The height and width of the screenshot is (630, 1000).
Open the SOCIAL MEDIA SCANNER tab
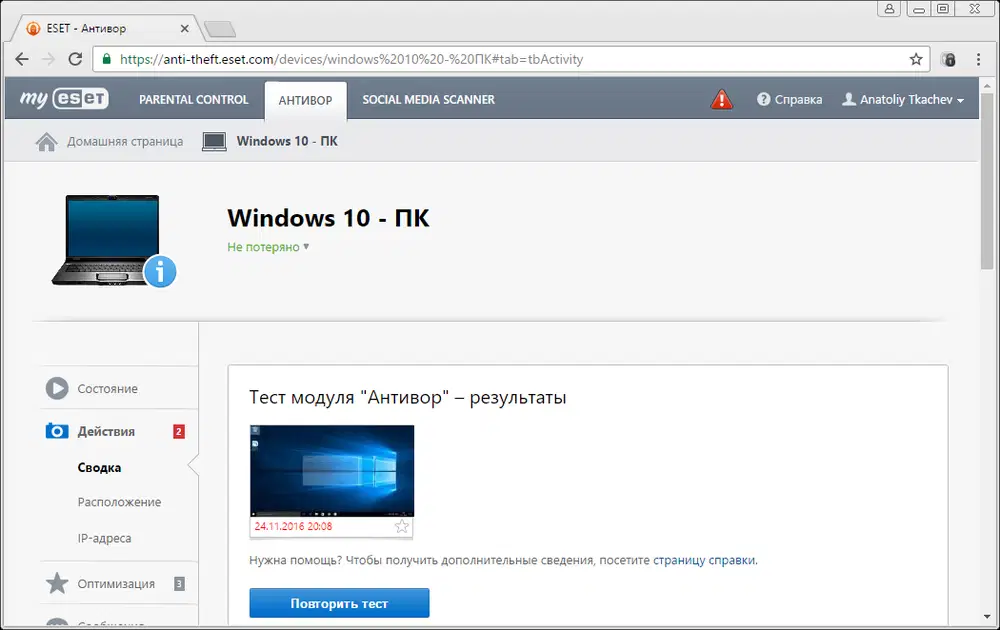coord(428,99)
